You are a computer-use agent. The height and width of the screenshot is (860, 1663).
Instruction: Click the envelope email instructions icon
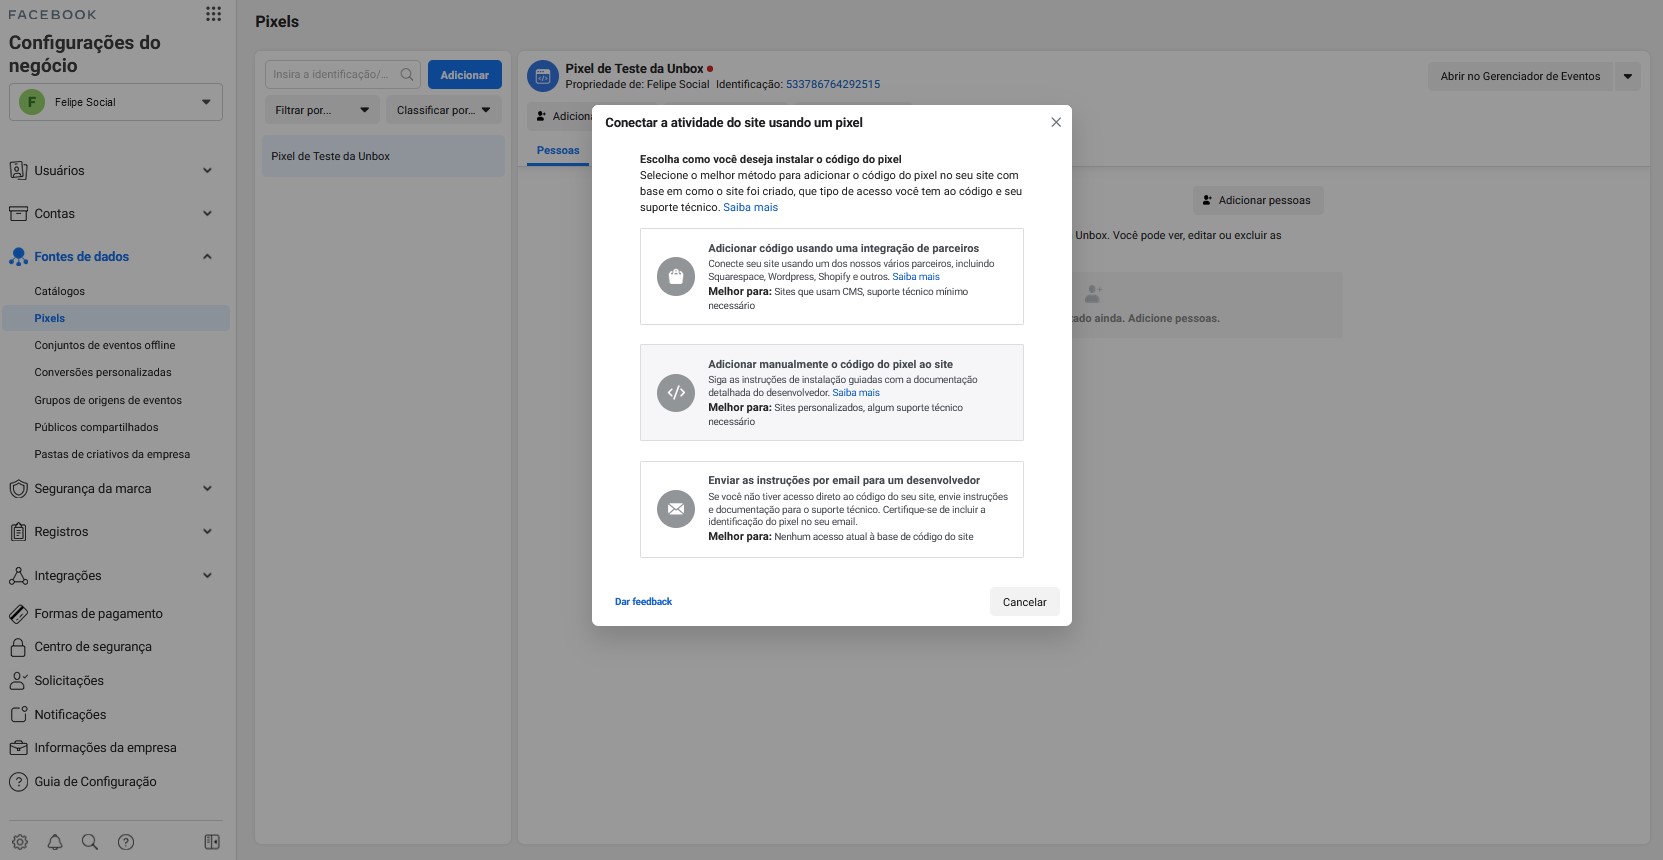(676, 509)
